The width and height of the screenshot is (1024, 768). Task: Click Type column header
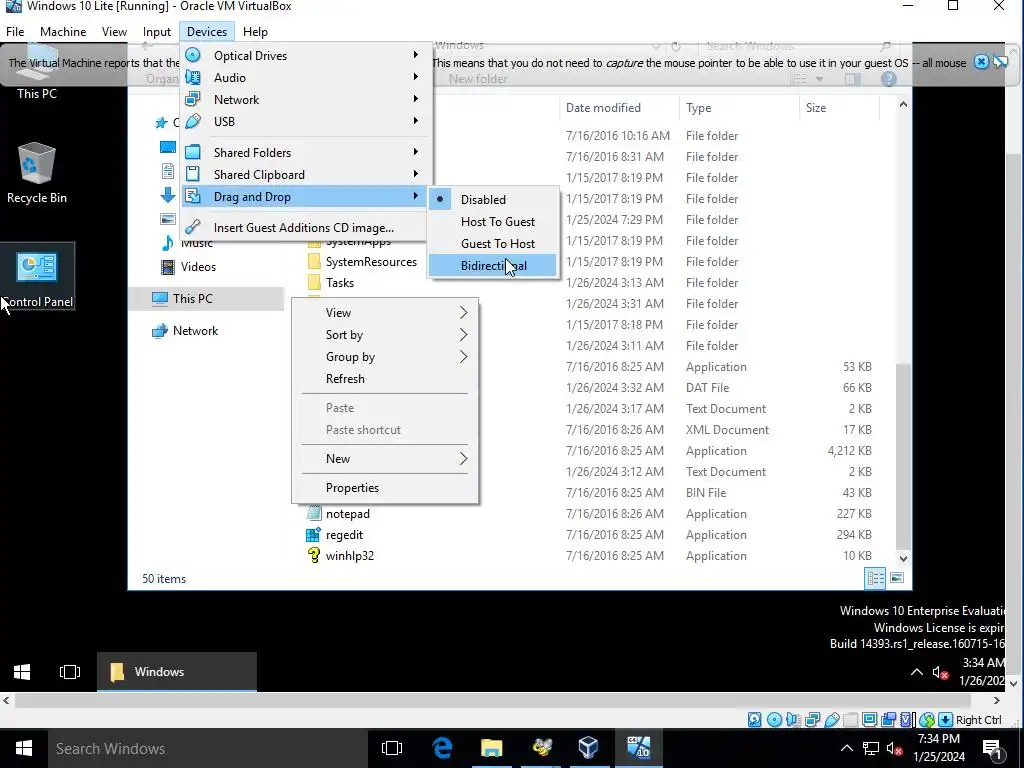(x=739, y=108)
